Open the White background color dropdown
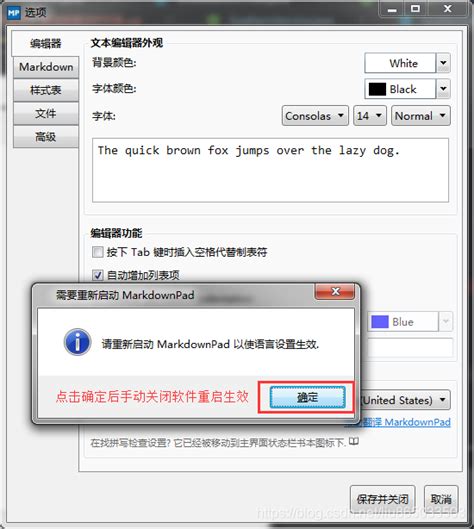Screen dimensions: 474x529 click(x=443, y=63)
